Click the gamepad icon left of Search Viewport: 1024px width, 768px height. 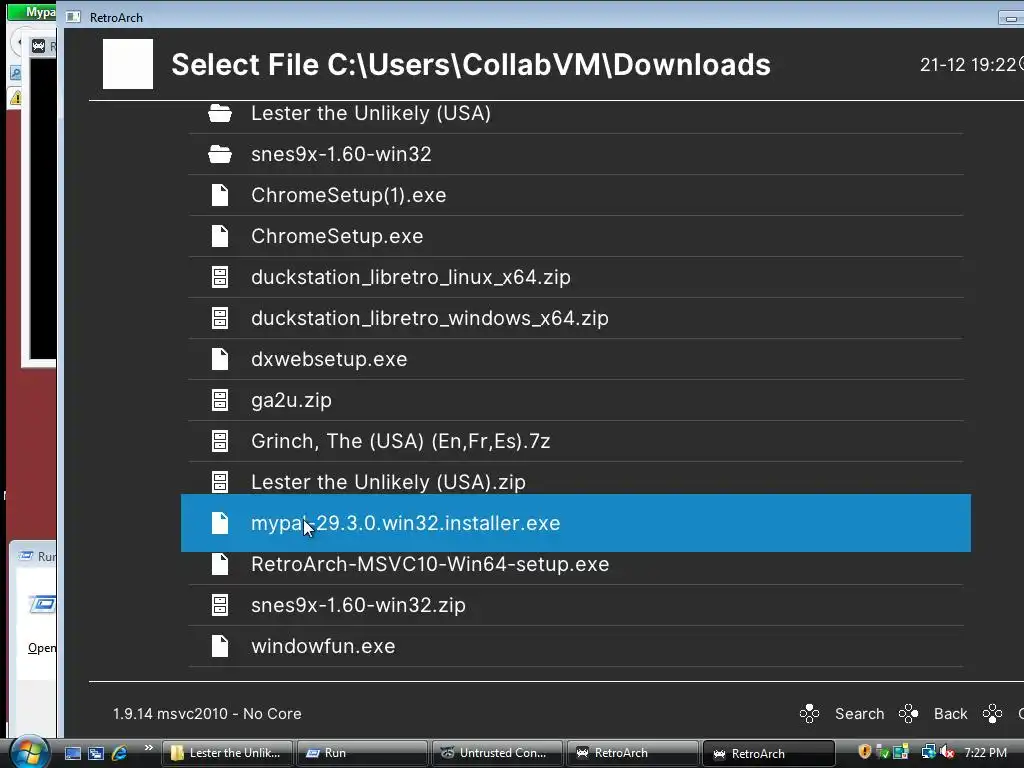point(809,714)
